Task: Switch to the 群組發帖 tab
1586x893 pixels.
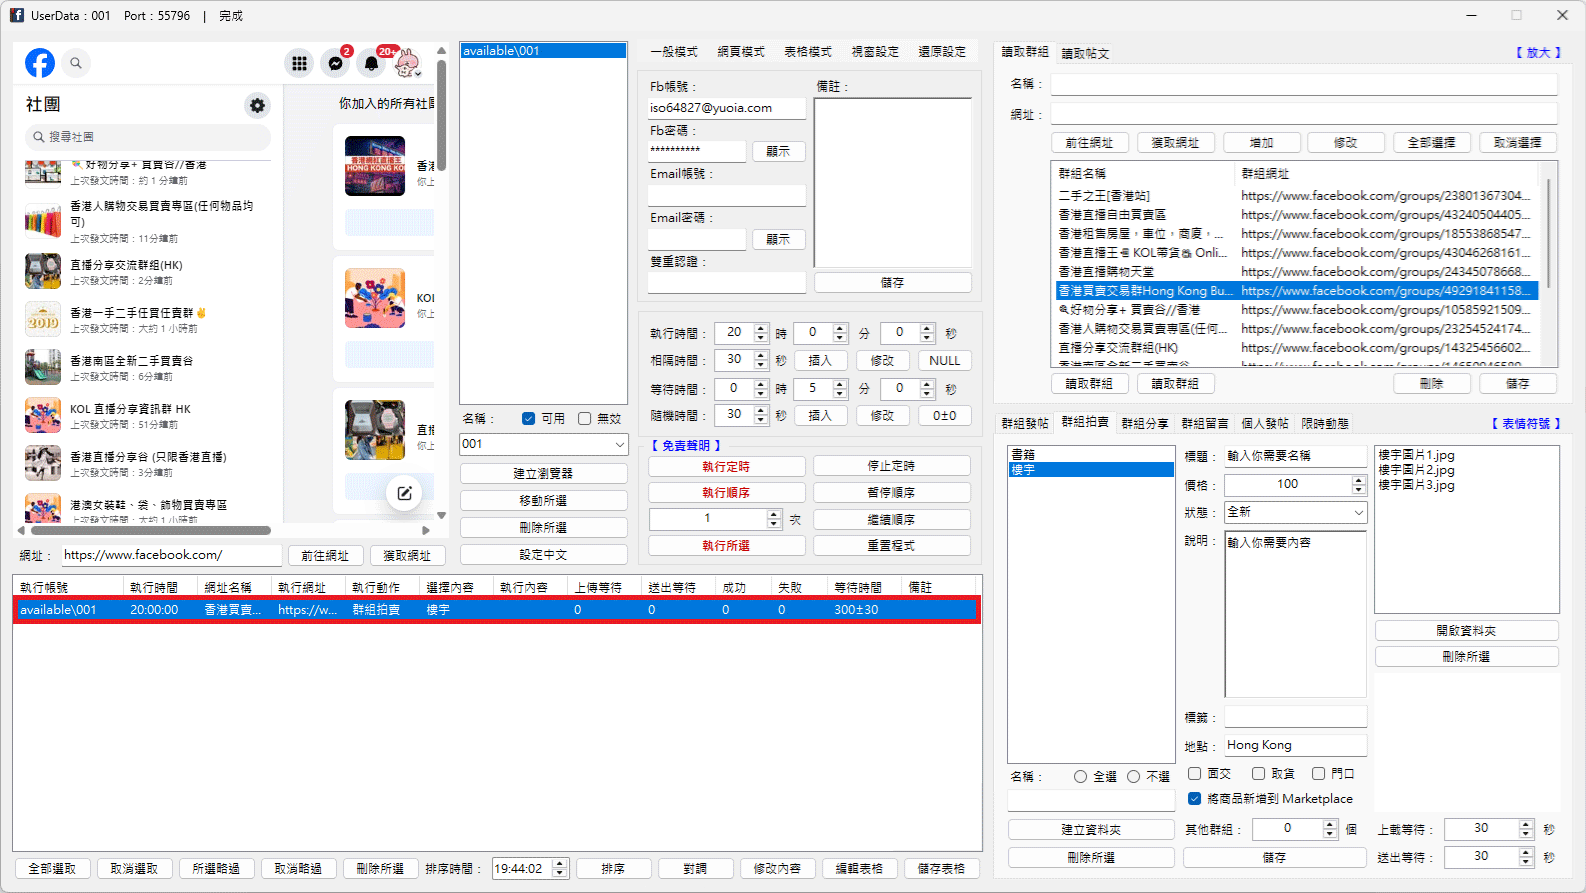Action: [1025, 424]
